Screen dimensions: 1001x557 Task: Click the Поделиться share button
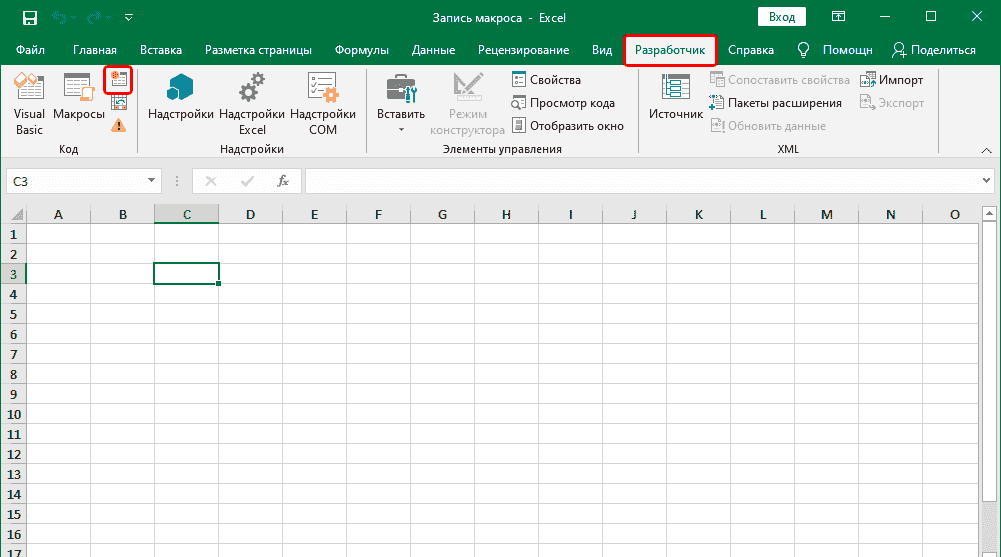pyautogui.click(x=934, y=50)
